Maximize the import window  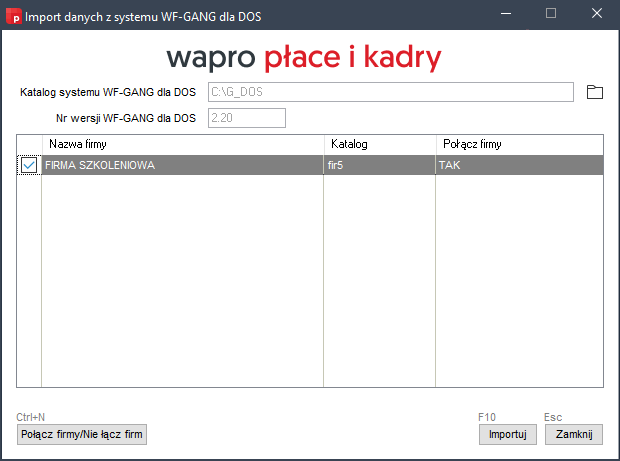pos(551,14)
